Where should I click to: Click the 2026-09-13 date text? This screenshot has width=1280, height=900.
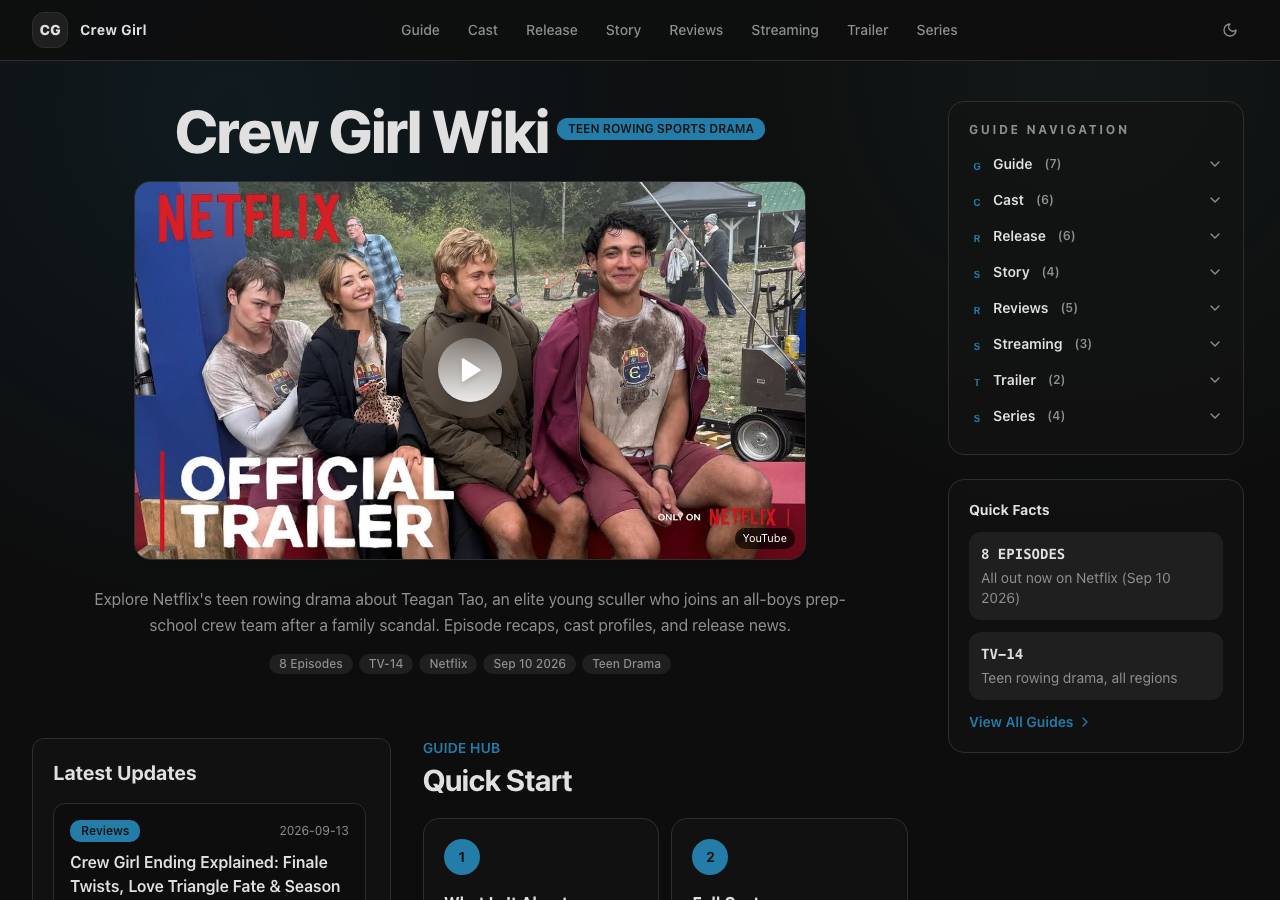314,831
